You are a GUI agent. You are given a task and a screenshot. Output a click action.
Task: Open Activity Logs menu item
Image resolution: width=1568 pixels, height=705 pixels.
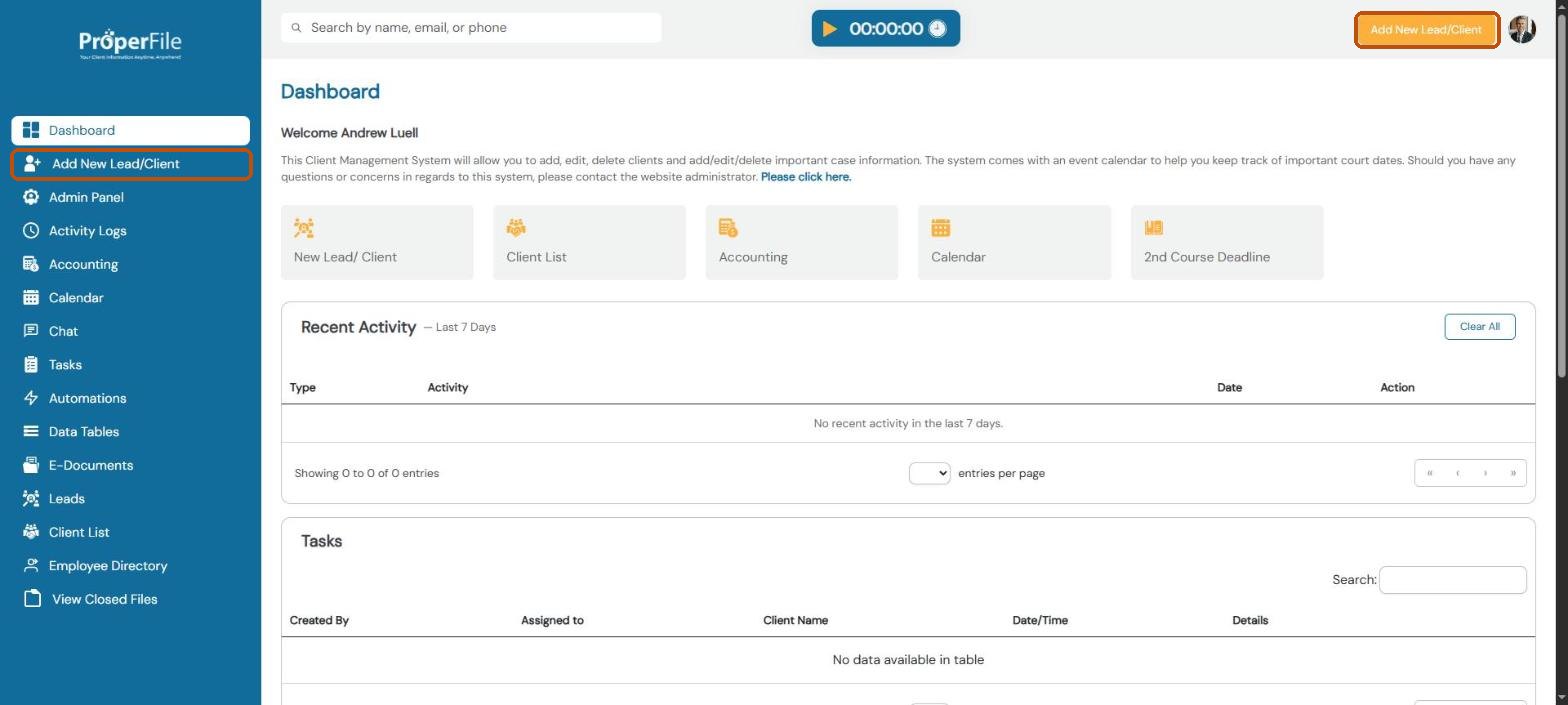(x=131, y=230)
